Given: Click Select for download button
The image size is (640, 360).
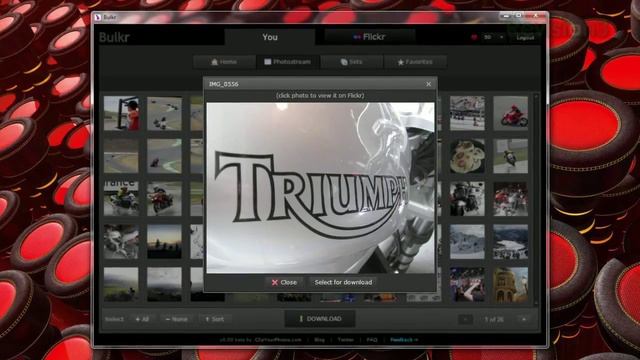Looking at the screenshot, I should click(343, 282).
